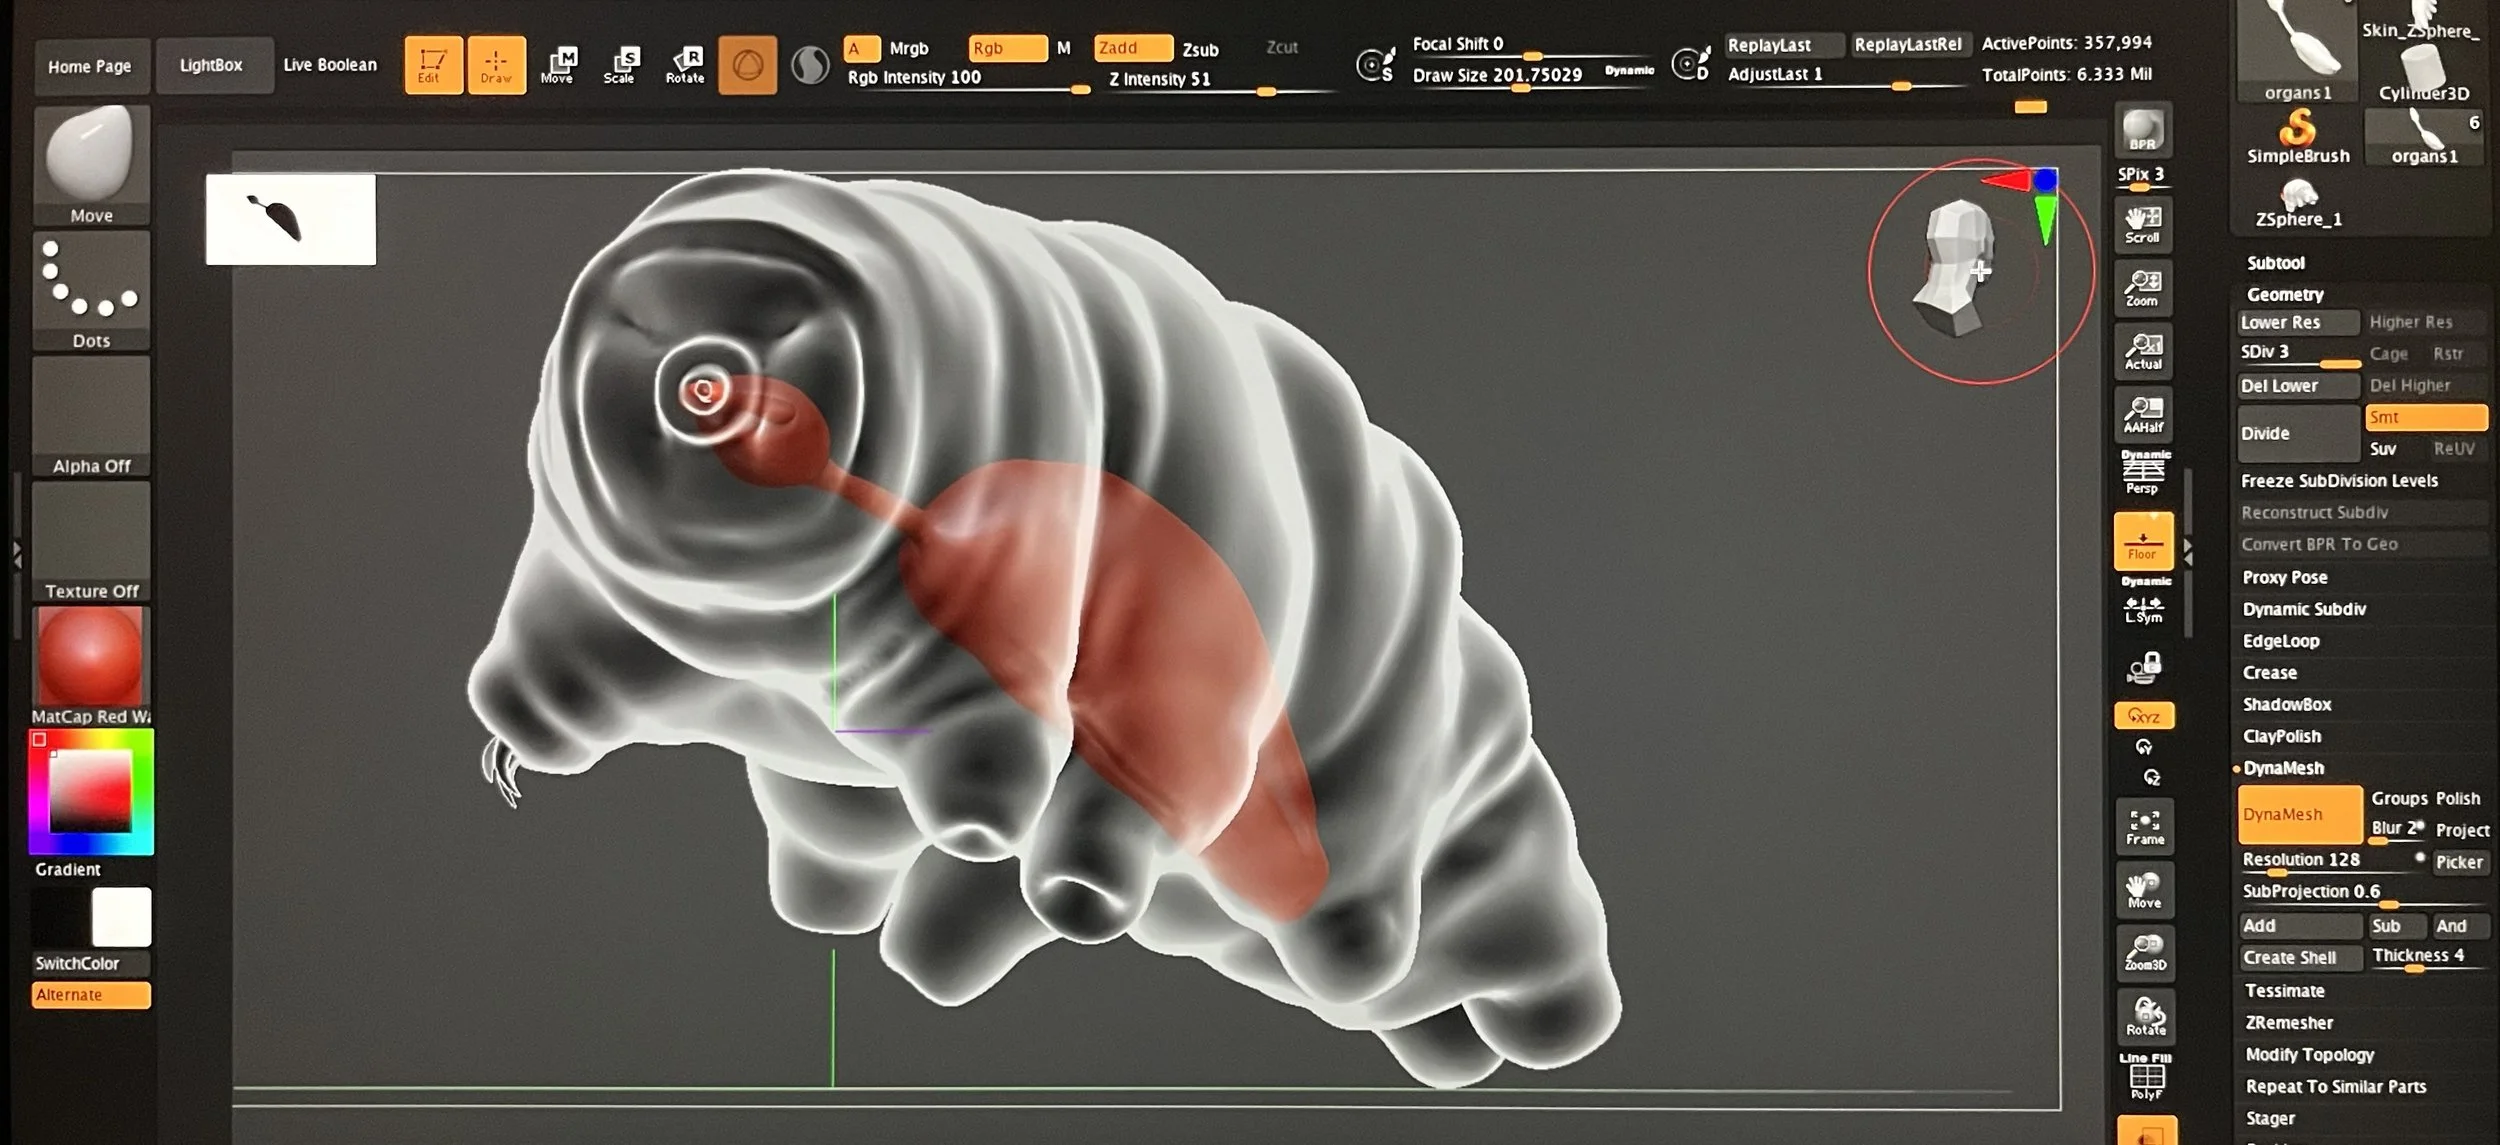The image size is (2500, 1145).
Task: Click the Rotate icon in right shelf
Action: tap(2144, 1015)
